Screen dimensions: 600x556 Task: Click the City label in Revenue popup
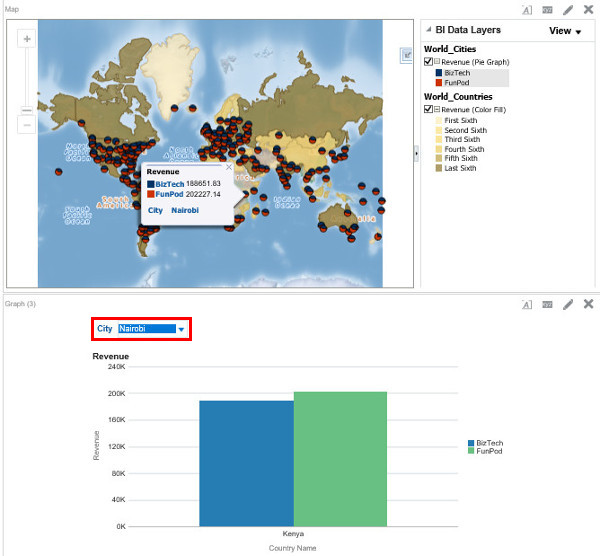point(155,210)
